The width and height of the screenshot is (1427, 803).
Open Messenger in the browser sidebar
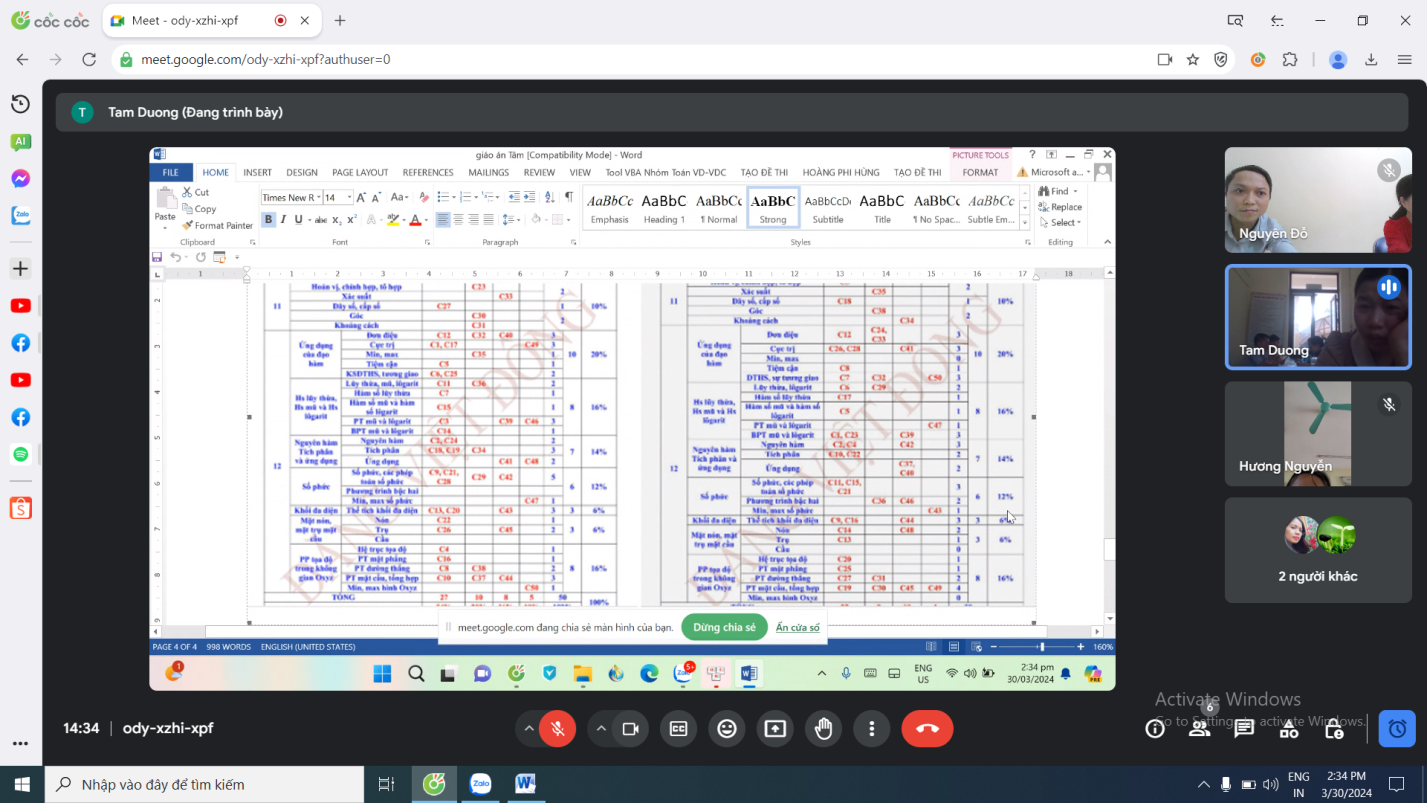pyautogui.click(x=20, y=179)
